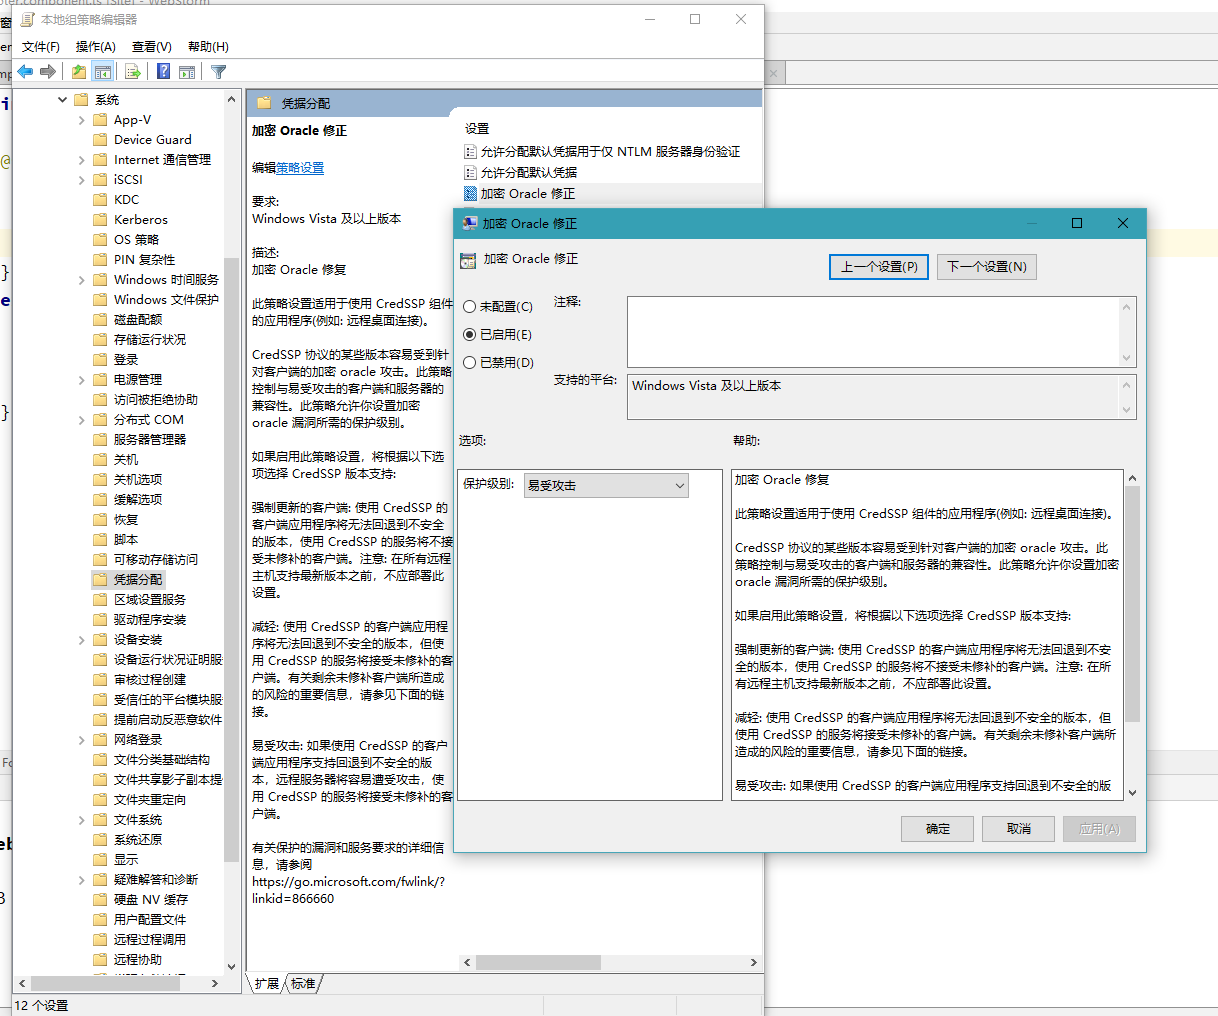1218x1016 pixels.
Task: Click inside the 注释 comment text box
Action: (x=872, y=332)
